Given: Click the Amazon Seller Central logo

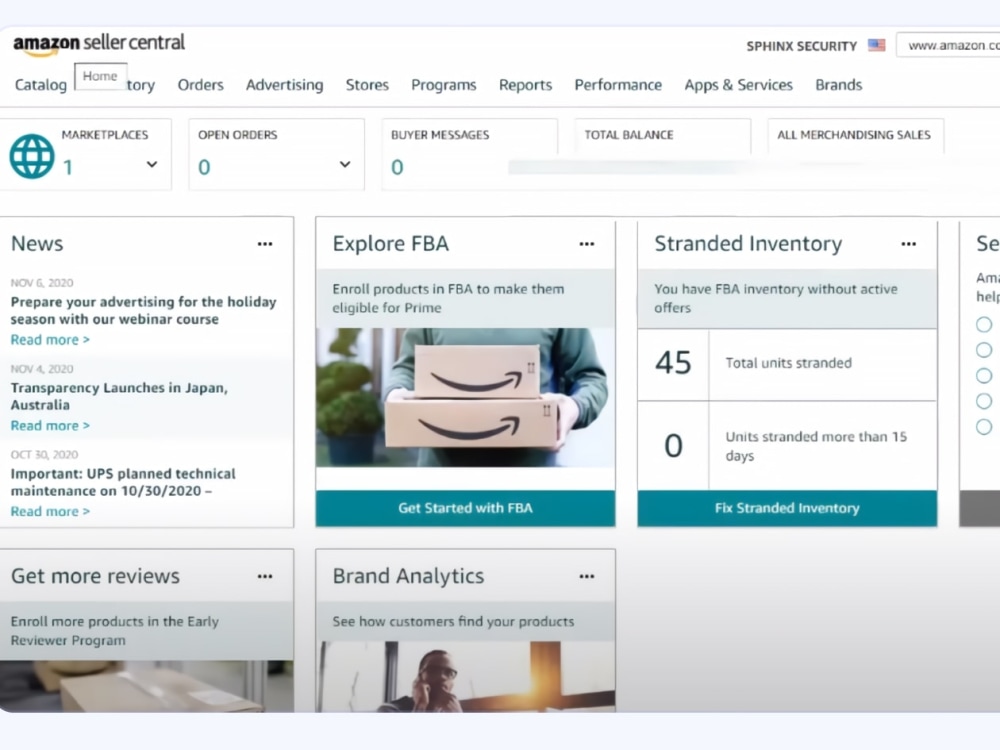Looking at the screenshot, I should coord(99,44).
